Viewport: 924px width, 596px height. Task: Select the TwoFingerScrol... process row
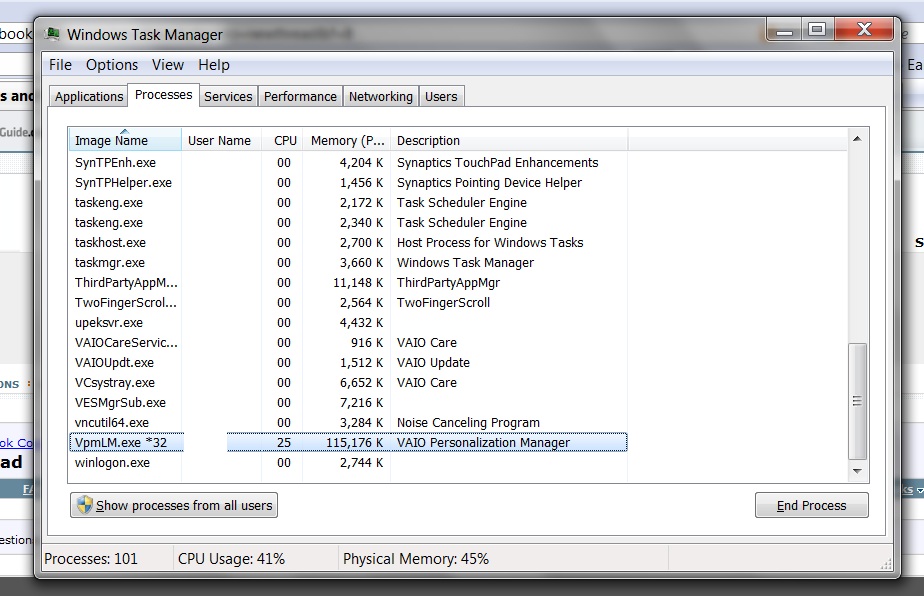point(348,303)
